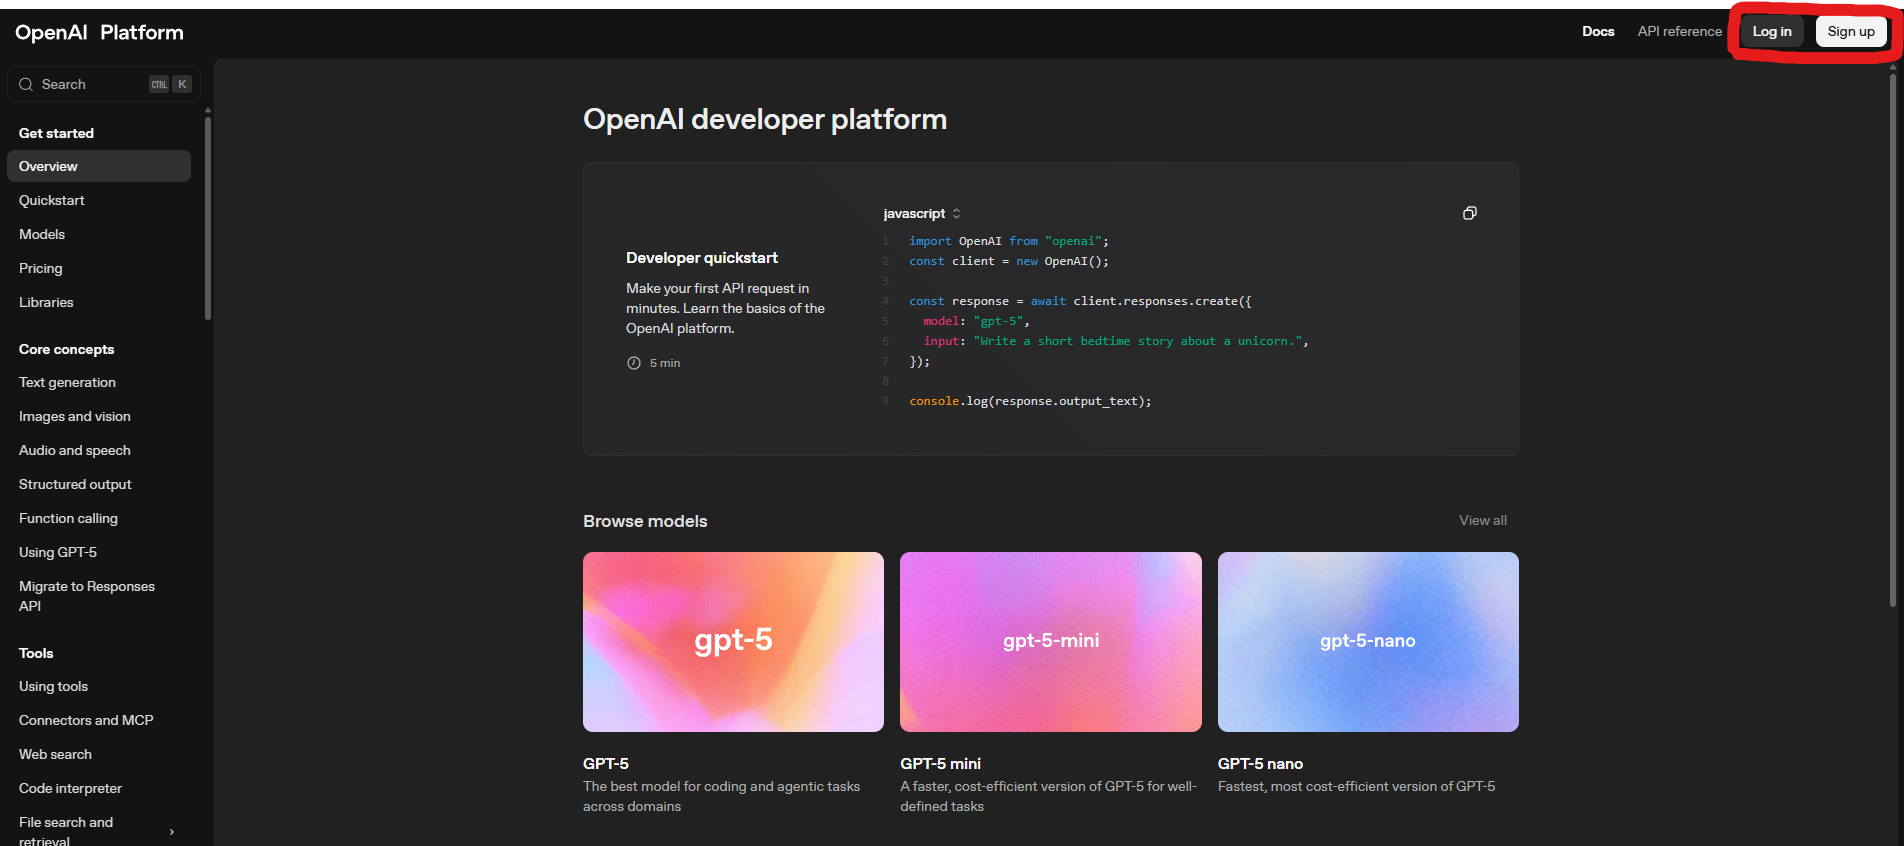Open the Docs tab

1598,31
